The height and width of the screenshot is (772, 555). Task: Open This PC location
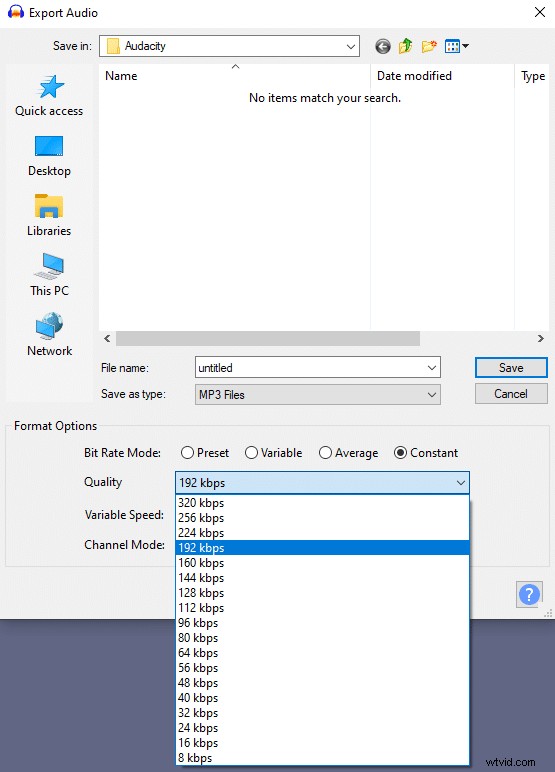pos(49,275)
